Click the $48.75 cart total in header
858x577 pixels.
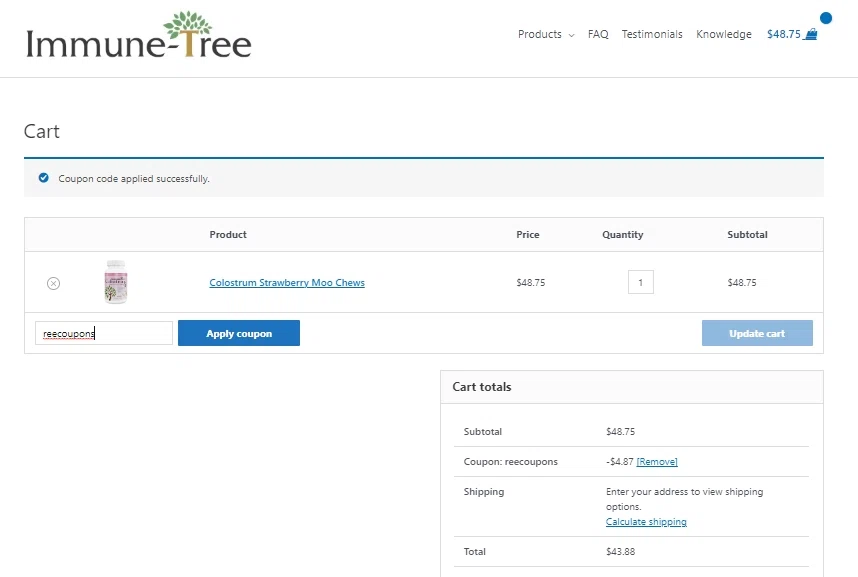point(784,34)
